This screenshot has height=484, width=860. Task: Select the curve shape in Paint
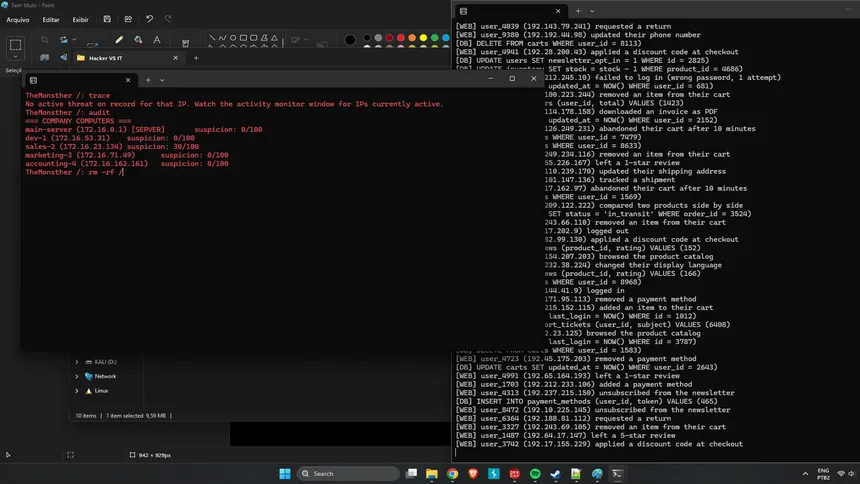pos(222,38)
